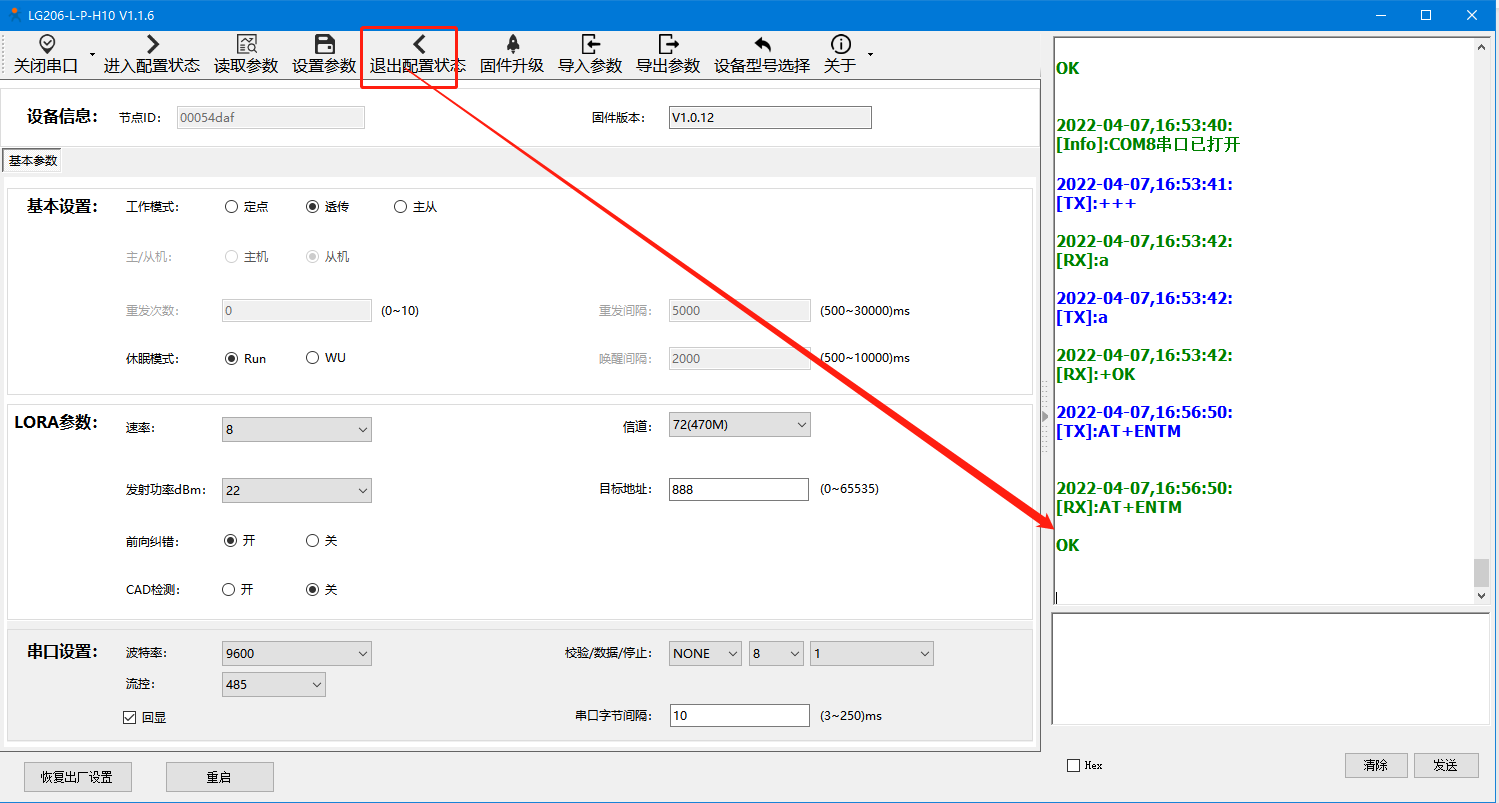Click 进入配置状态 toolbar icon
Viewport: 1499px width, 803px height.
(x=152, y=44)
